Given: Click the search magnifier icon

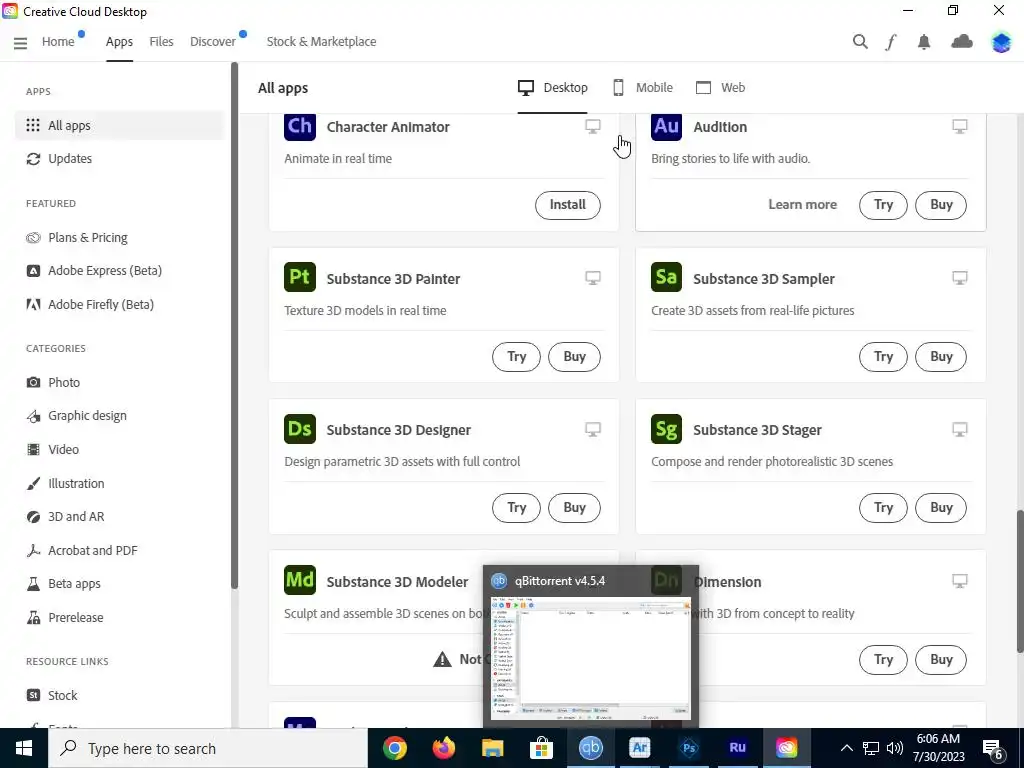Looking at the screenshot, I should (860, 42).
